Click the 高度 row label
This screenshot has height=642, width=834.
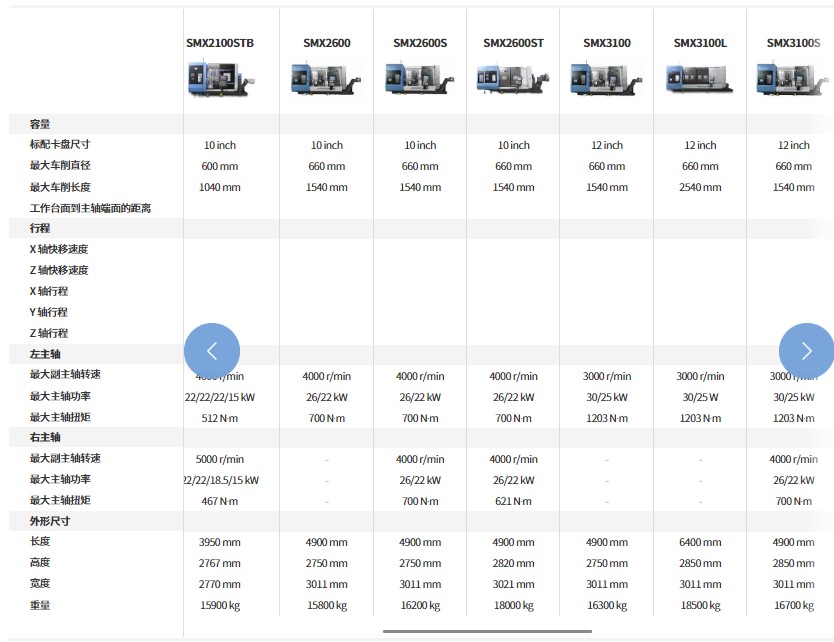tap(40, 562)
